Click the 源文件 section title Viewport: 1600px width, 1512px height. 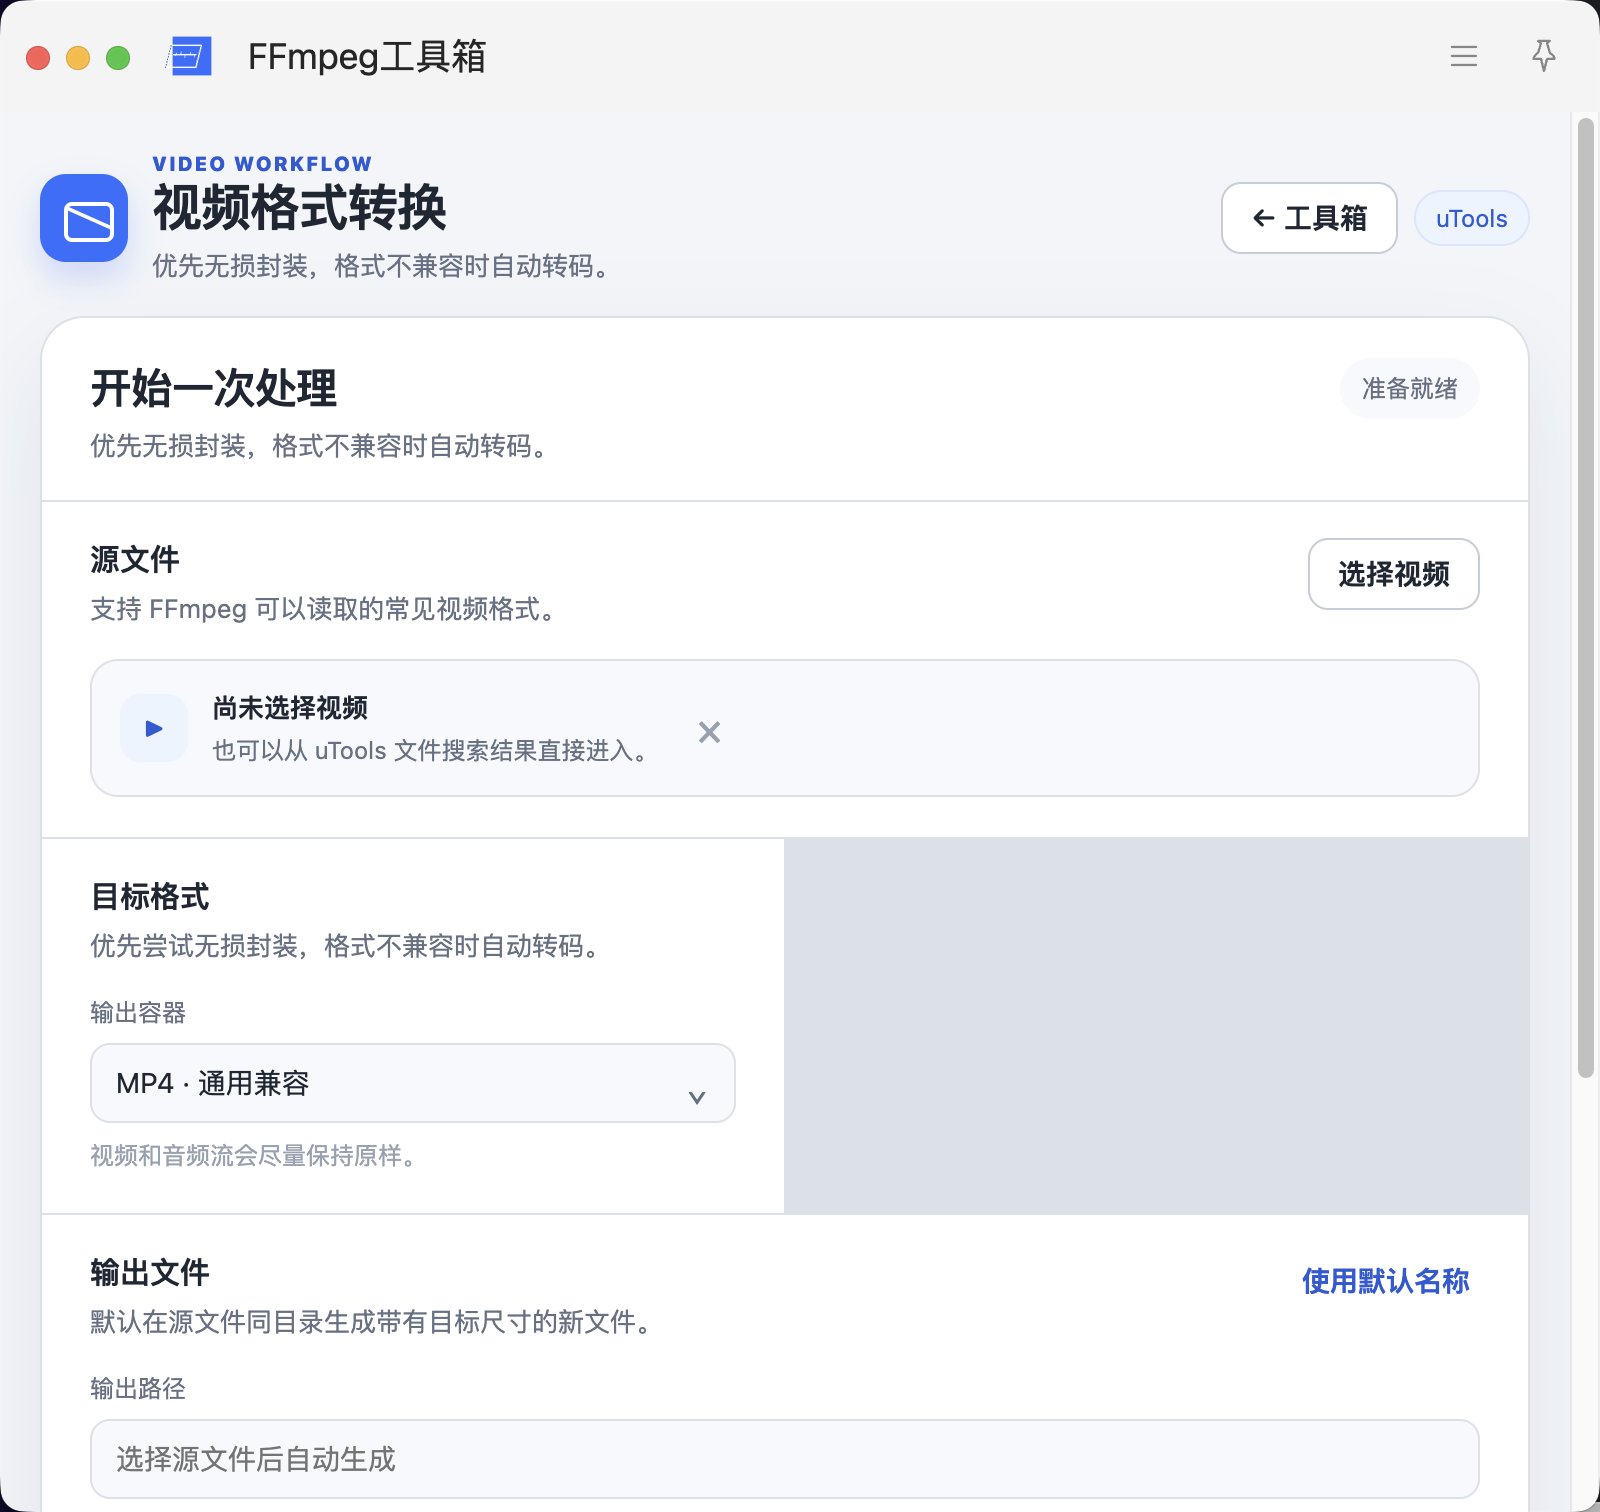pyautogui.click(x=135, y=559)
